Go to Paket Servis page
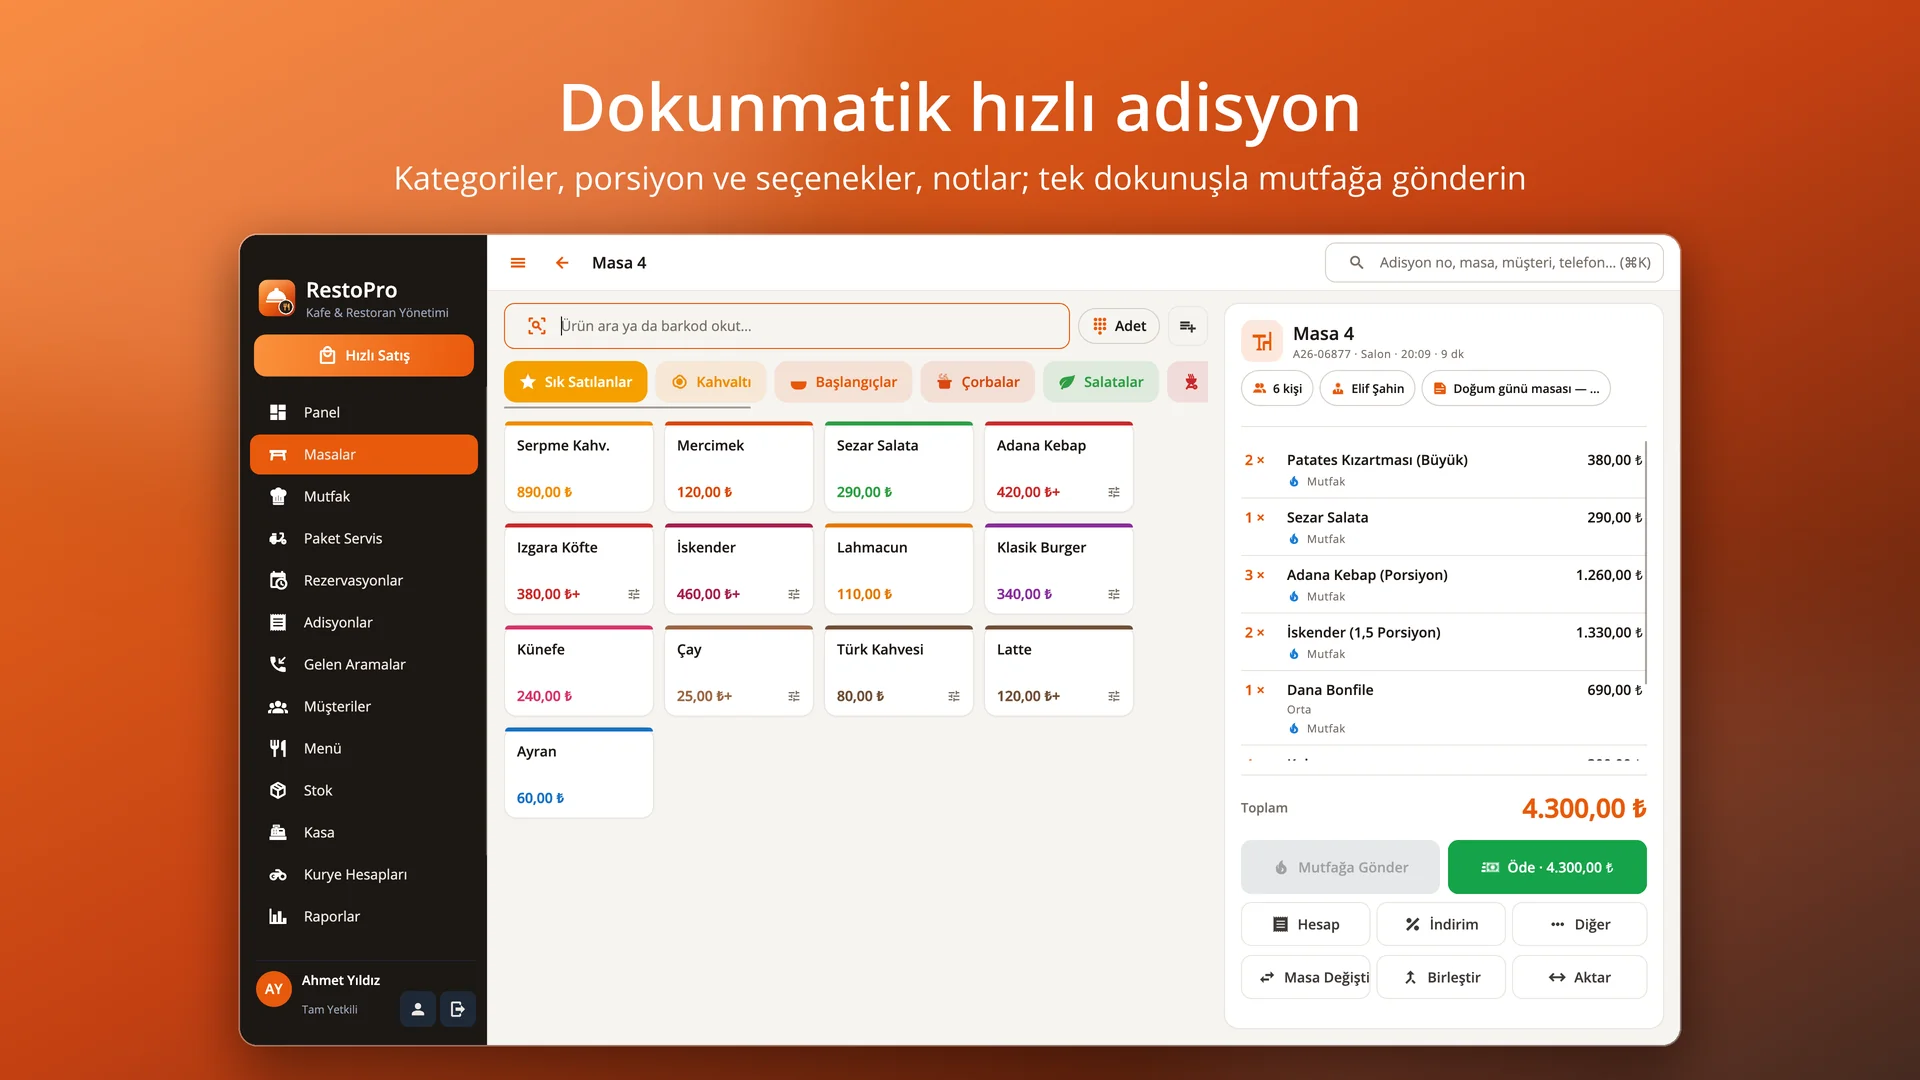 point(364,538)
